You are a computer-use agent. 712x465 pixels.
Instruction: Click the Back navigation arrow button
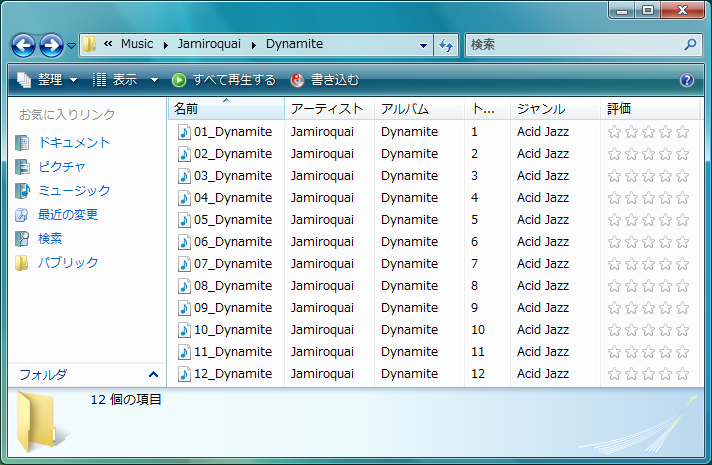click(24, 45)
